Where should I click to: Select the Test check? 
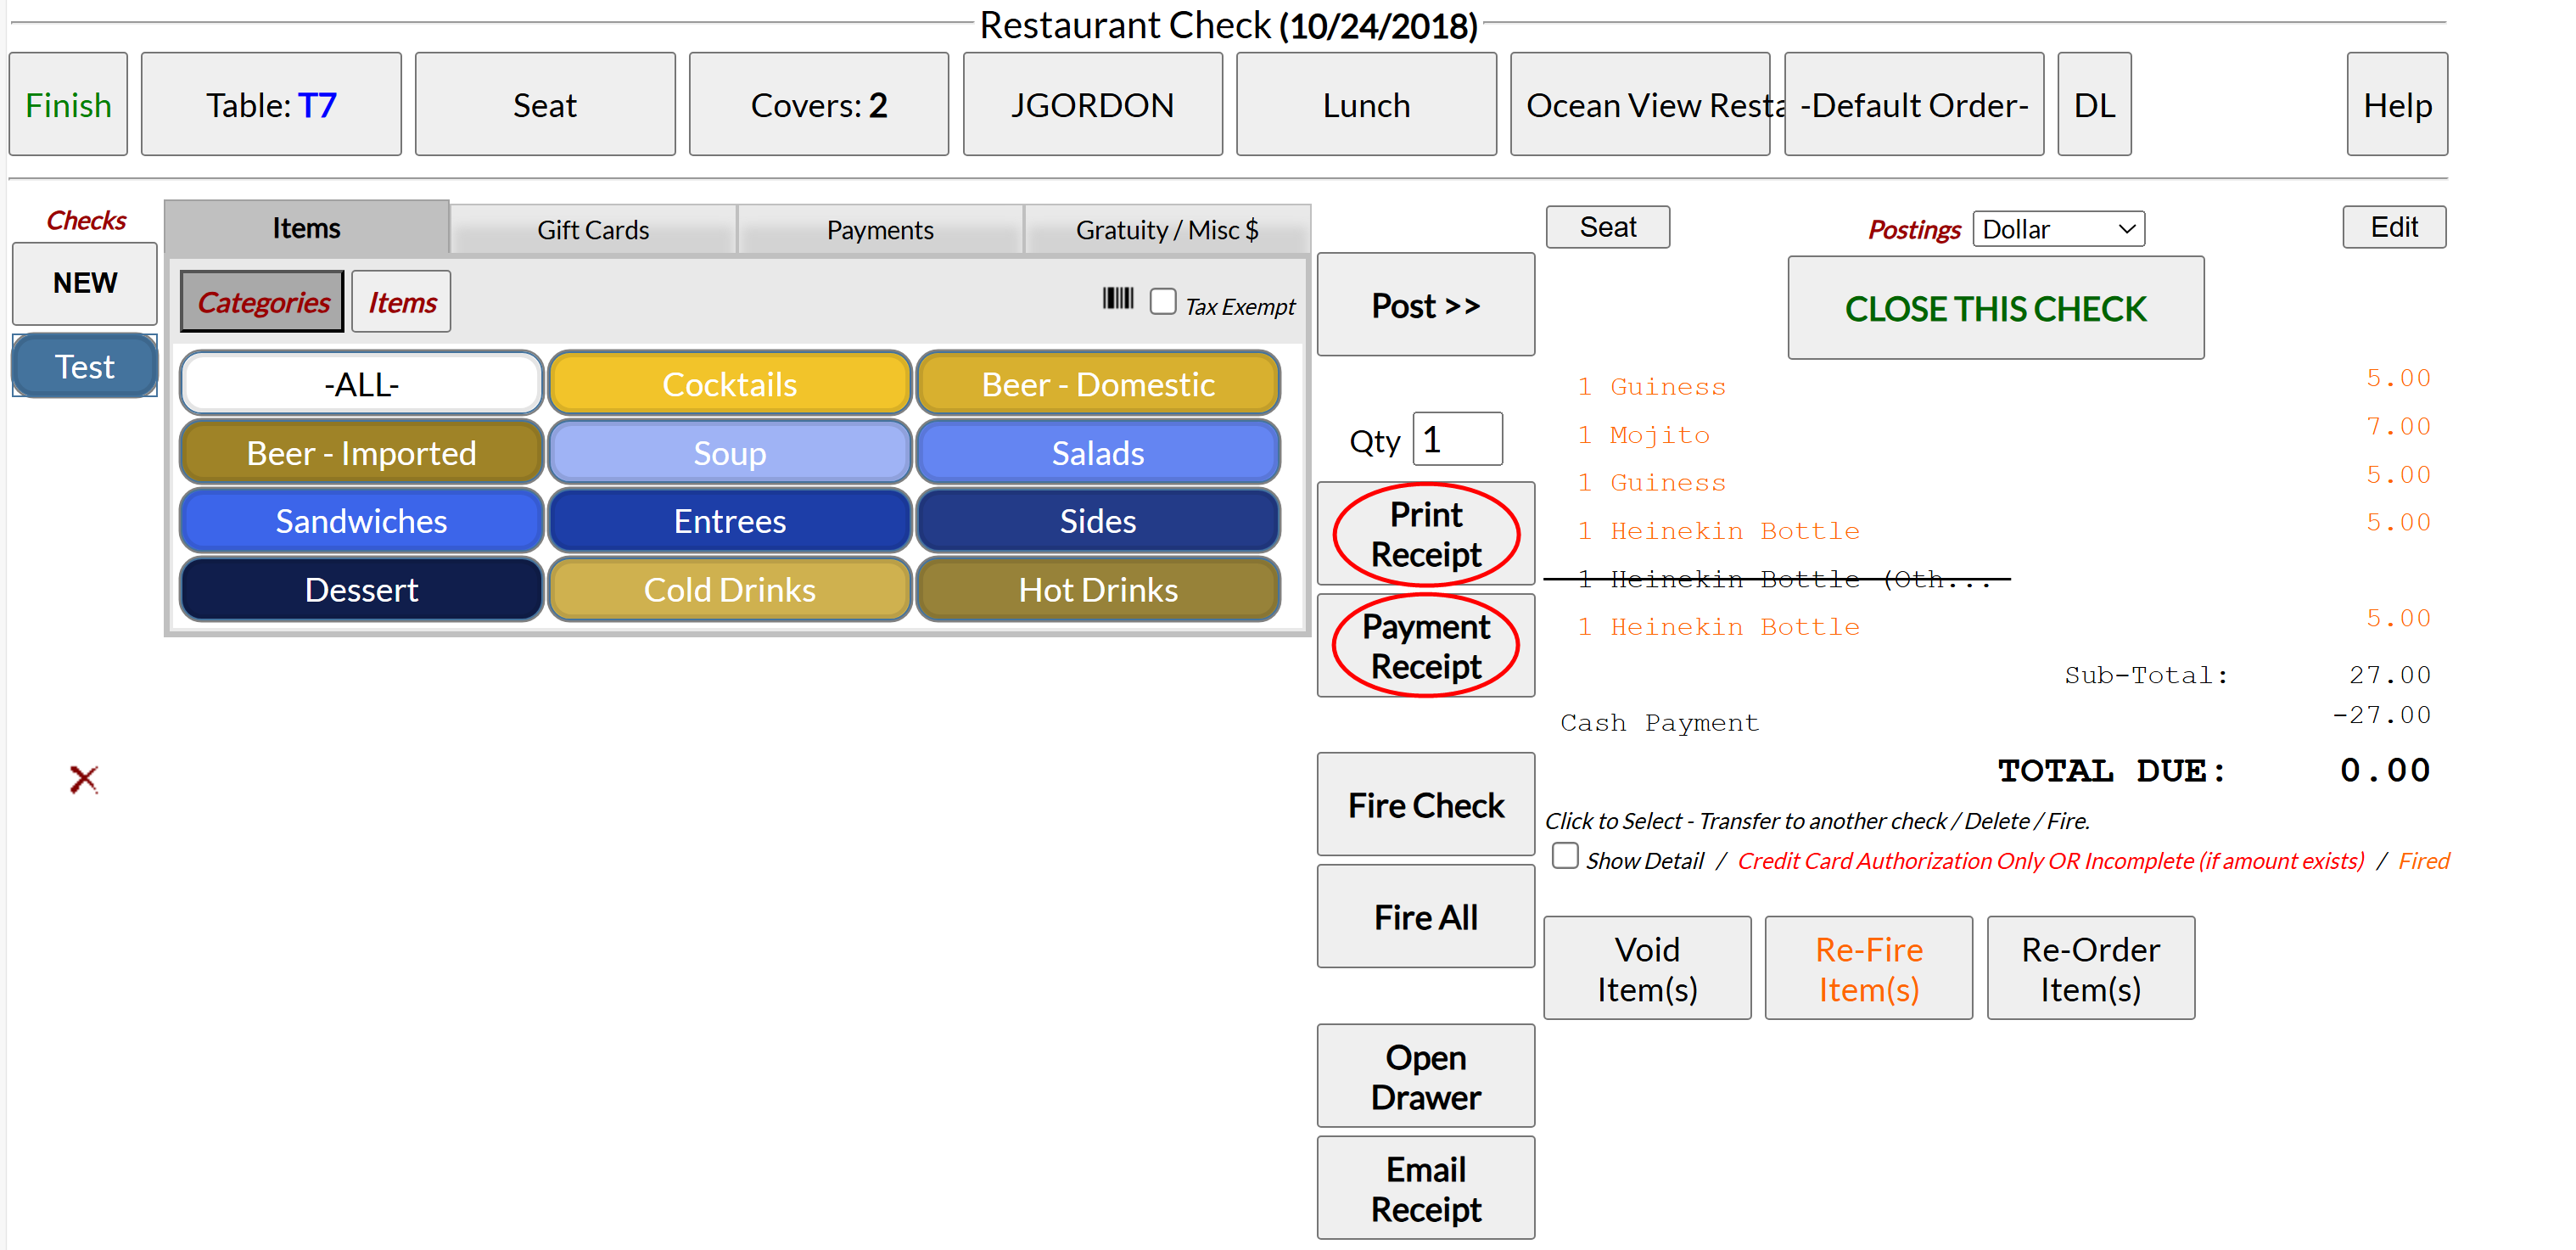pyautogui.click(x=85, y=366)
